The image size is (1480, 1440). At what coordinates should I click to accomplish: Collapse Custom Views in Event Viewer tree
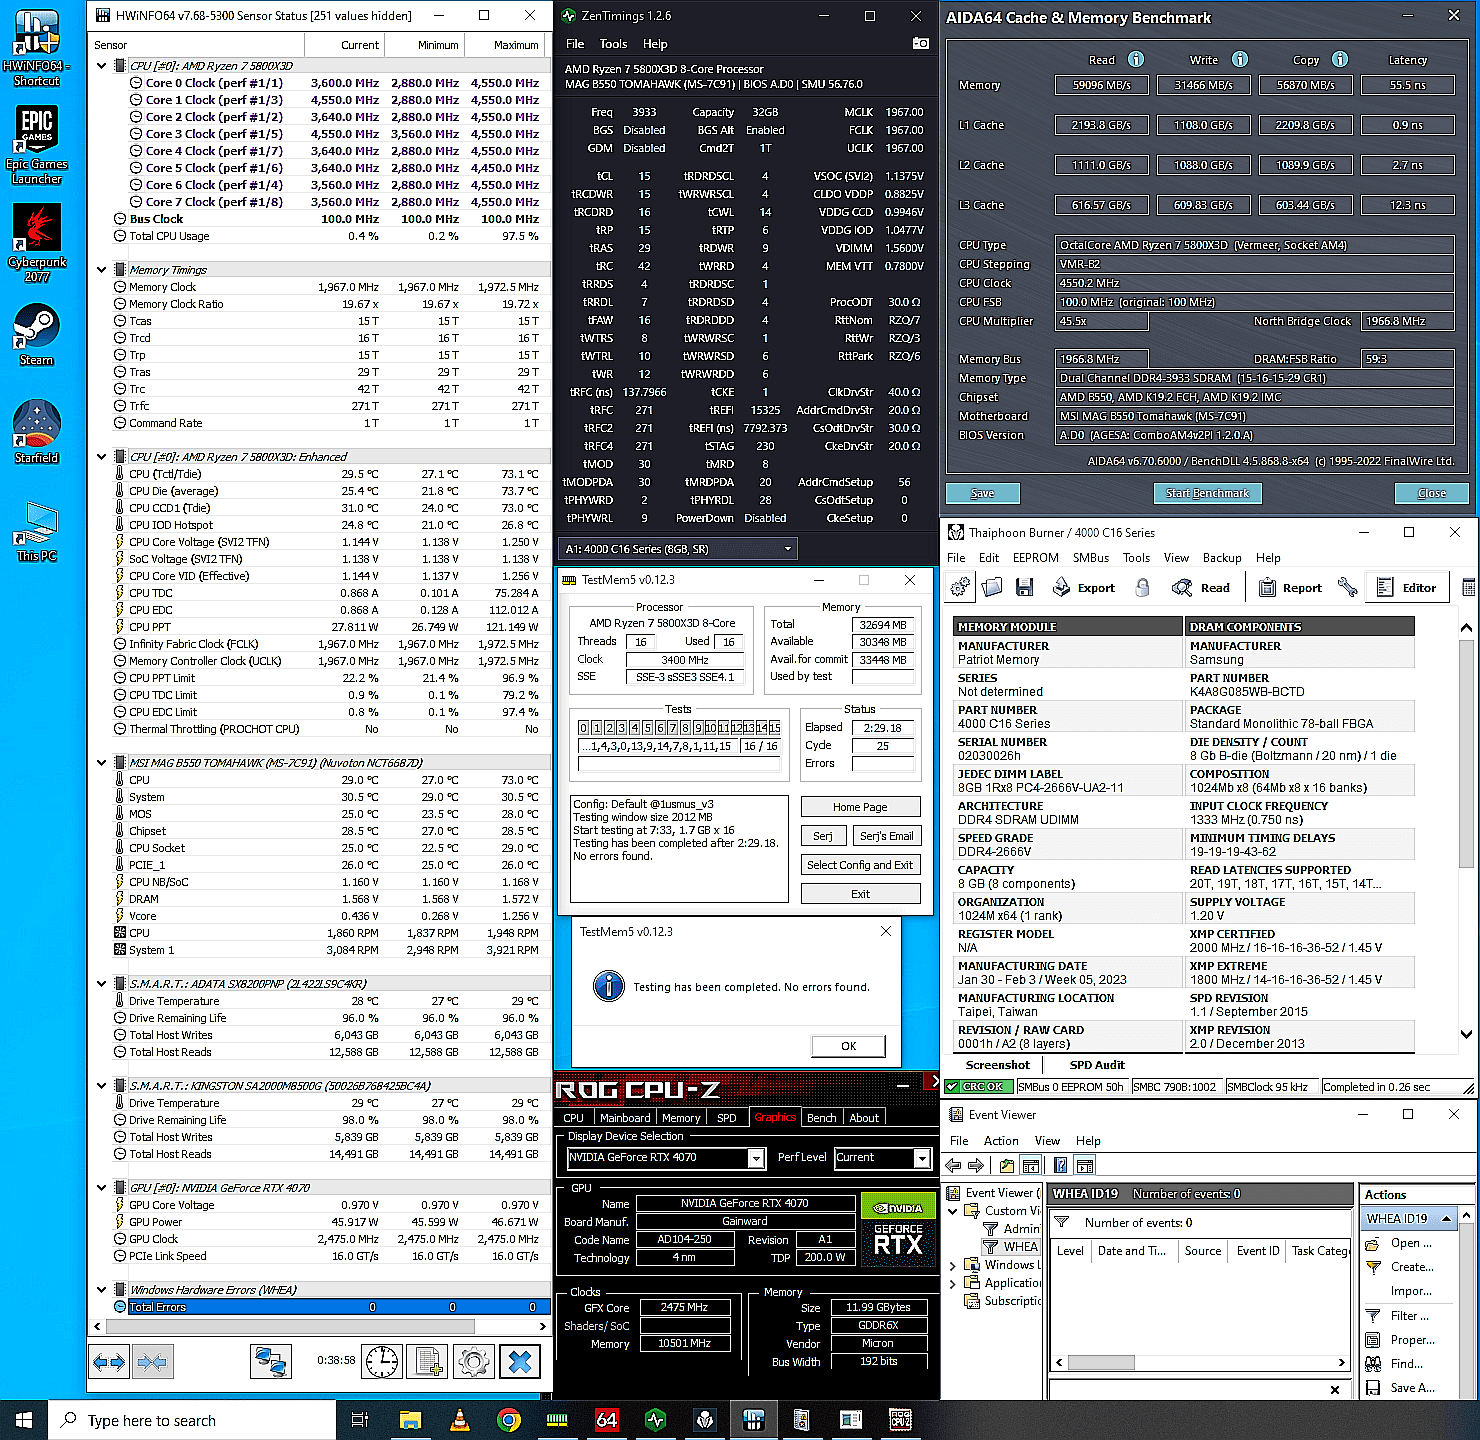coord(953,1211)
